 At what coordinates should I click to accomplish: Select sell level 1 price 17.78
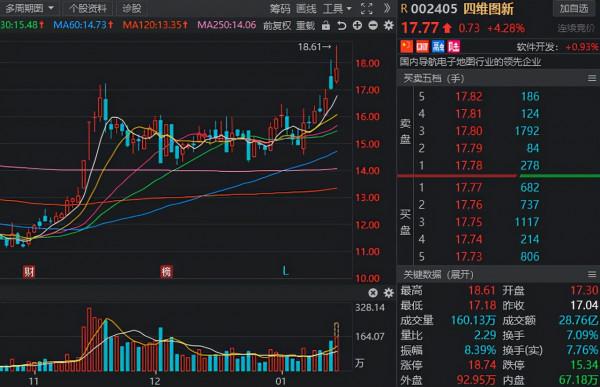click(x=469, y=165)
